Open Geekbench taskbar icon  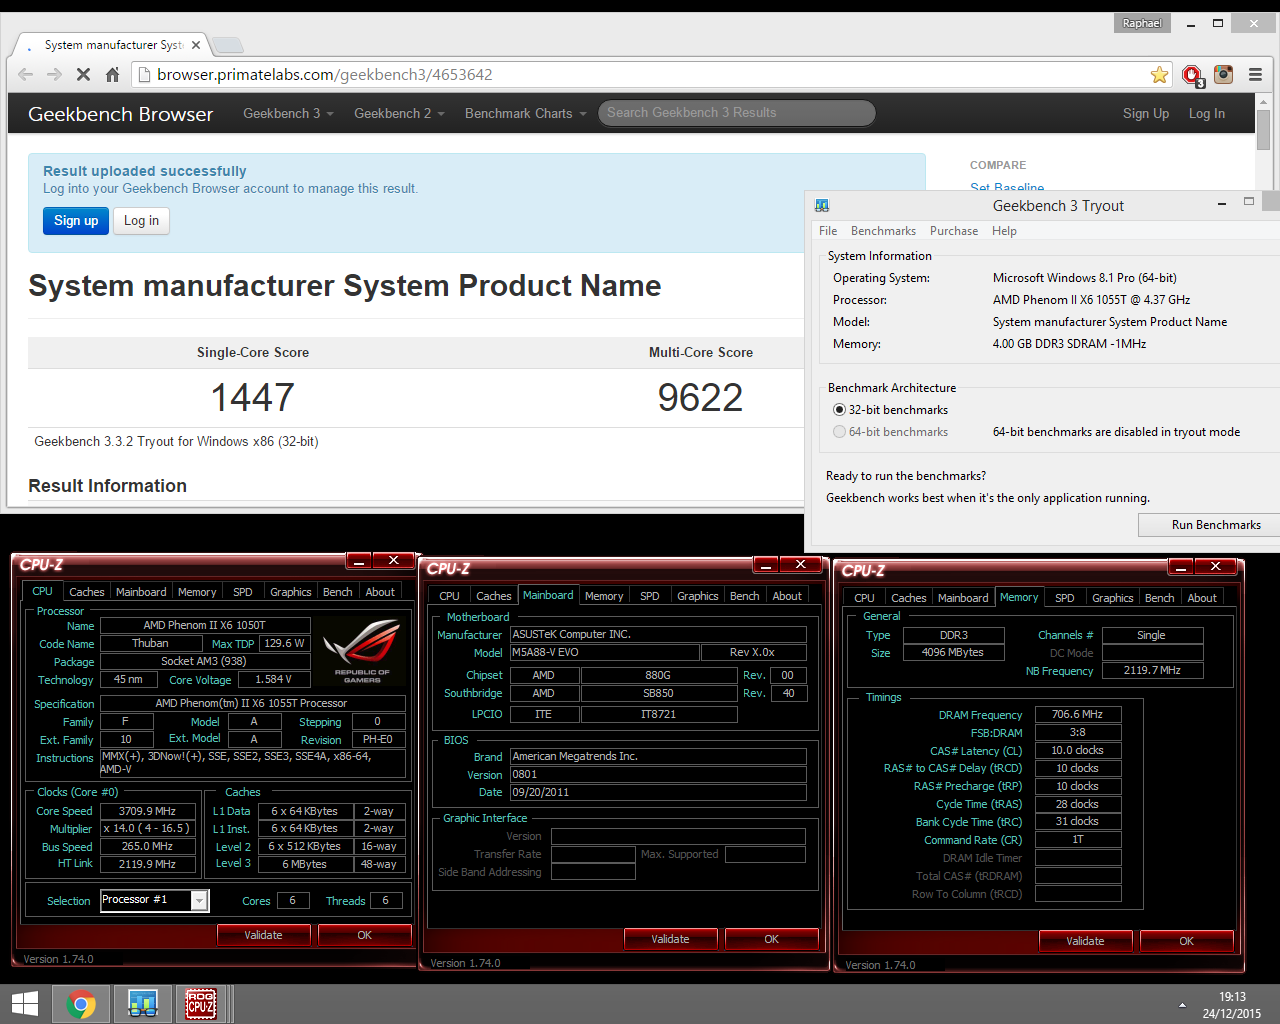click(x=142, y=1004)
